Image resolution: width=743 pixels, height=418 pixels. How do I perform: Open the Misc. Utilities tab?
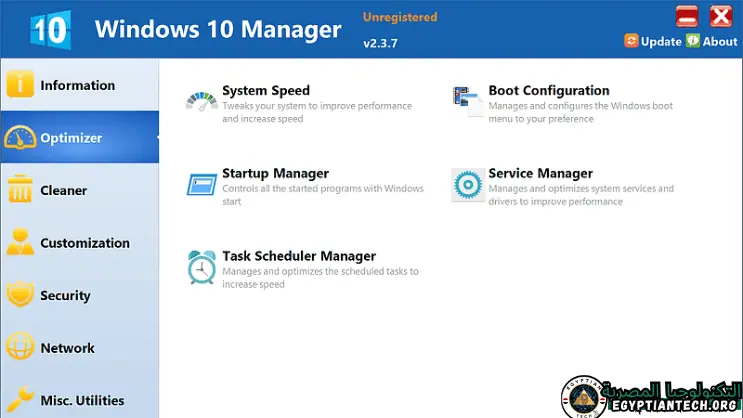[80, 396]
